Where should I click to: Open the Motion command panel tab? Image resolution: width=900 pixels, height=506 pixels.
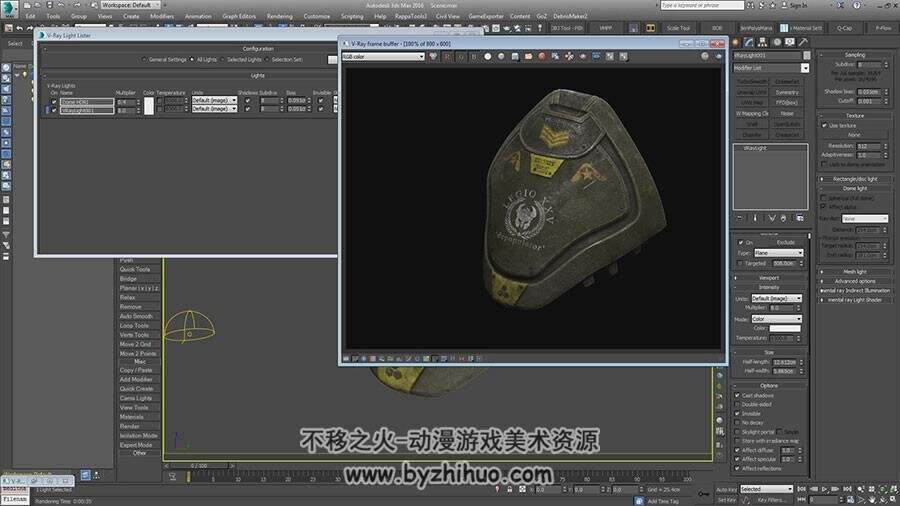(x=777, y=42)
